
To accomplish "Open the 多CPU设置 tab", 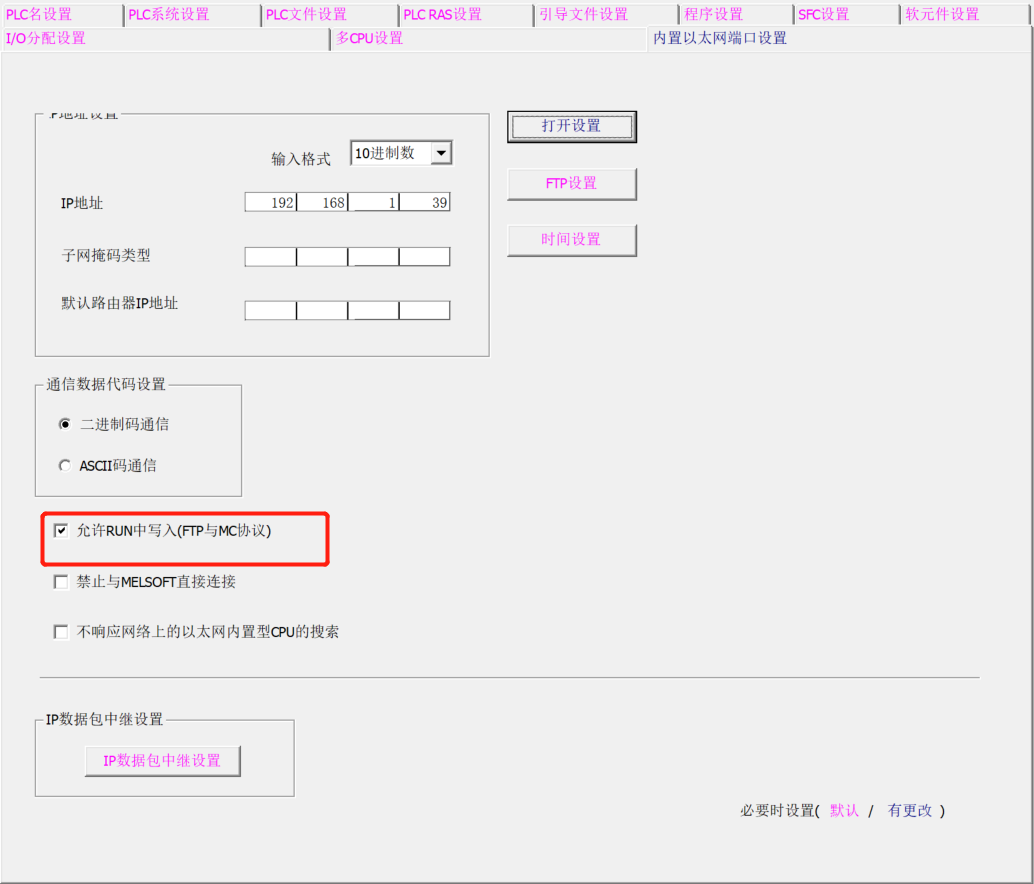I will [369, 38].
